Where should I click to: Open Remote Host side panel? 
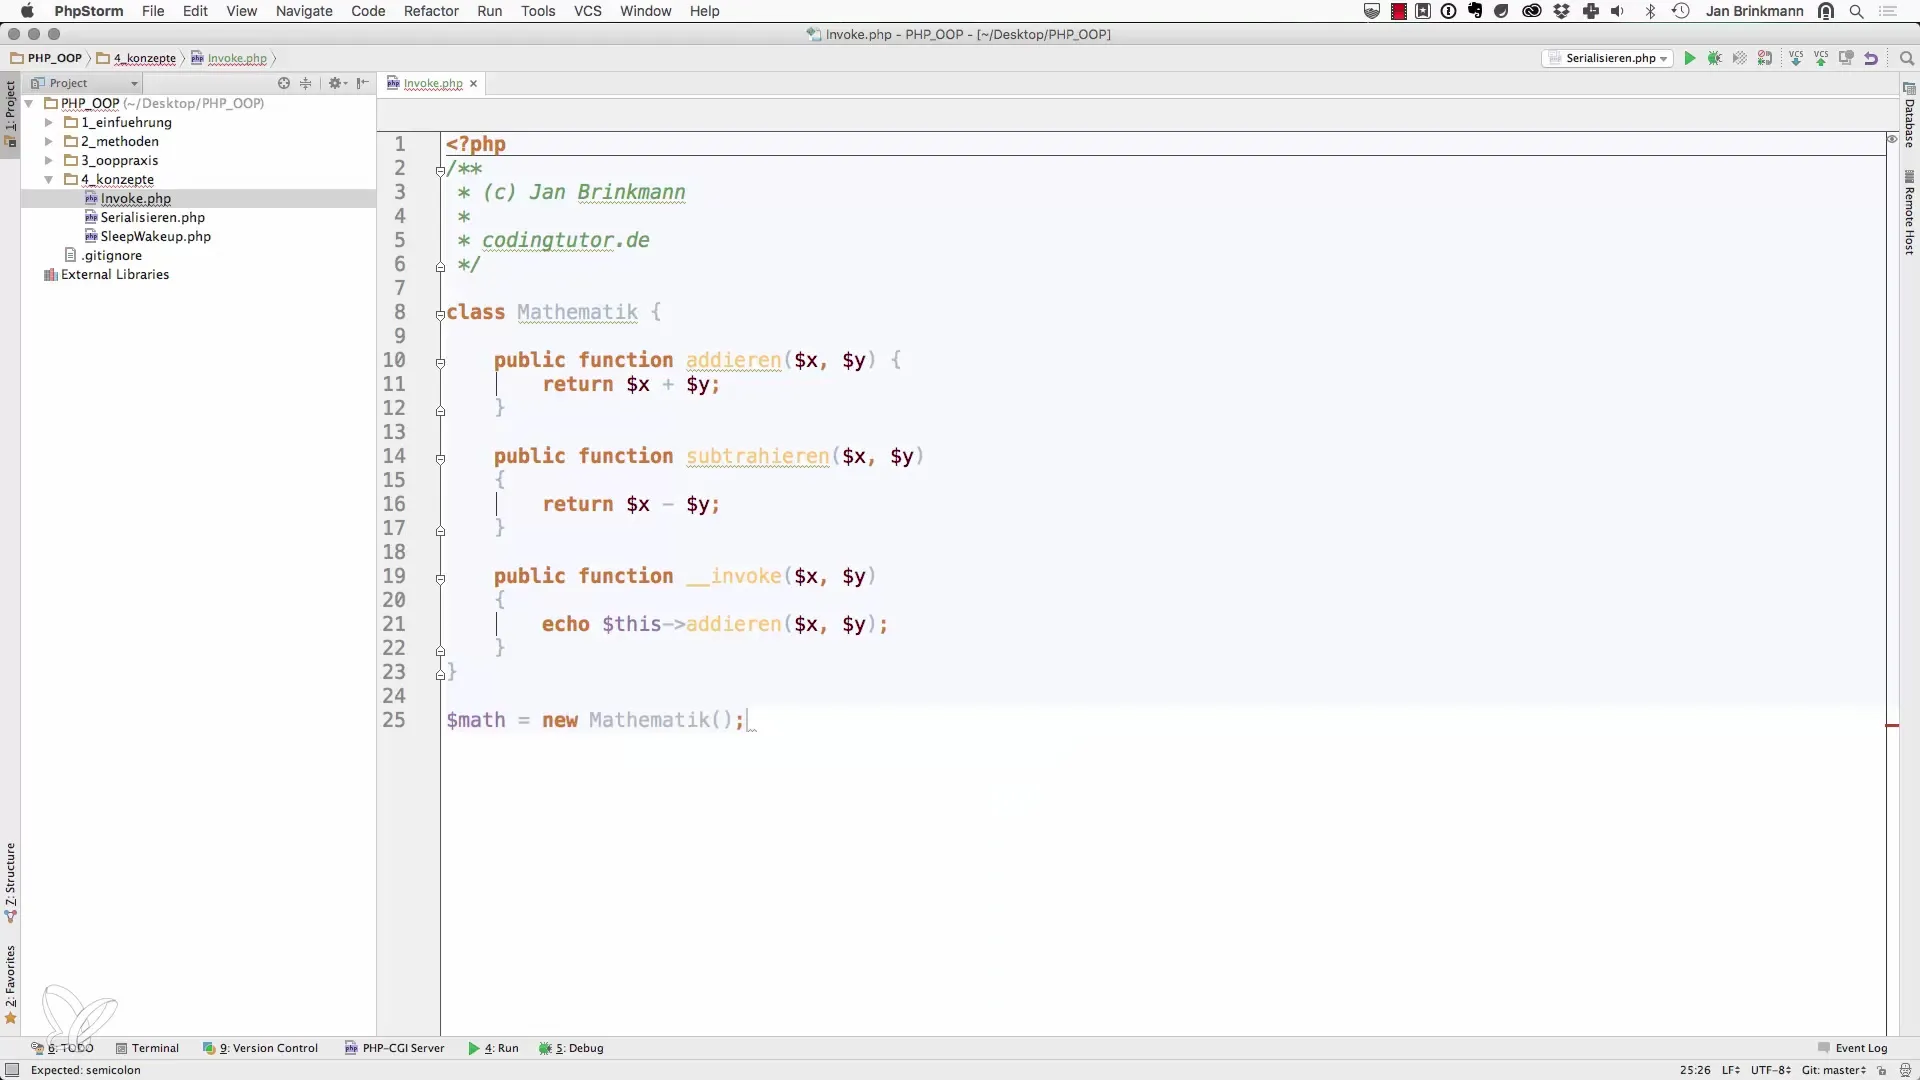pos(1909,213)
